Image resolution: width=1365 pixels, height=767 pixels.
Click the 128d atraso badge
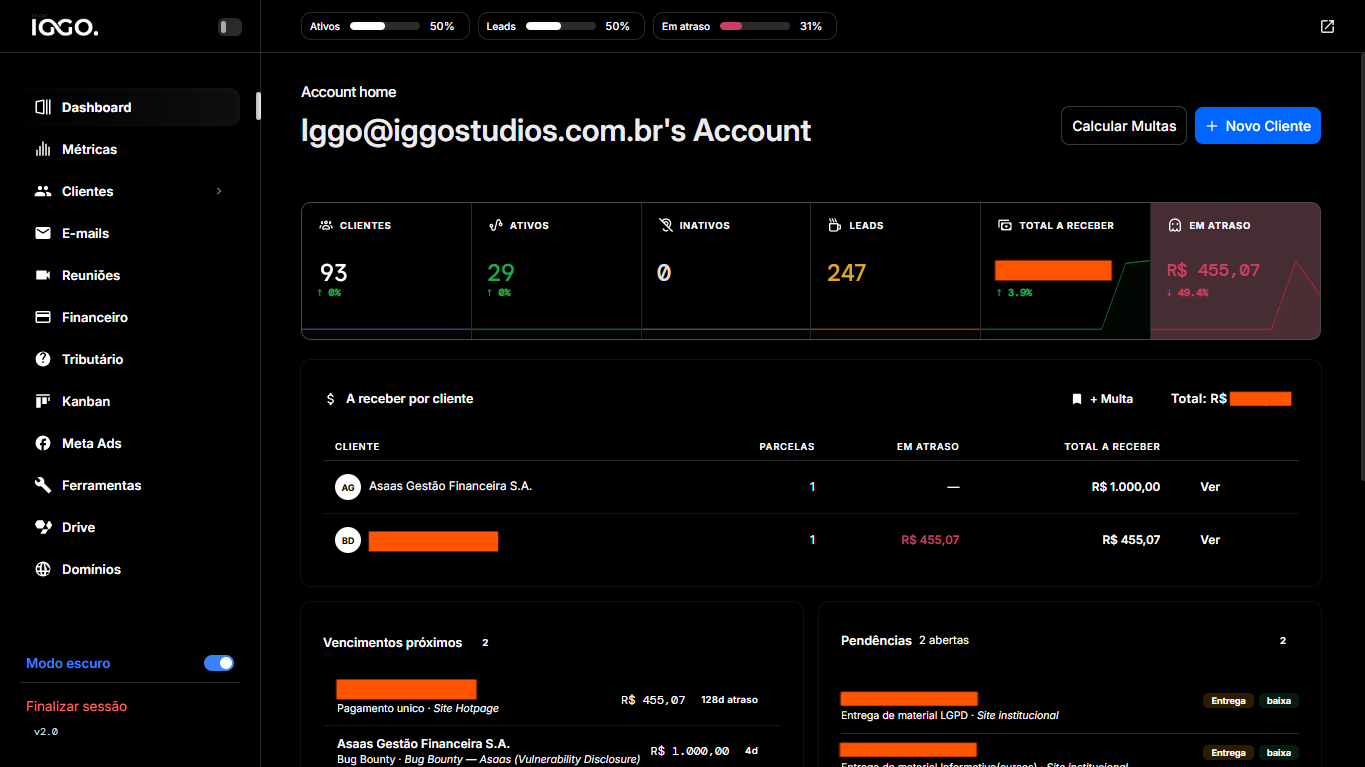tap(729, 700)
